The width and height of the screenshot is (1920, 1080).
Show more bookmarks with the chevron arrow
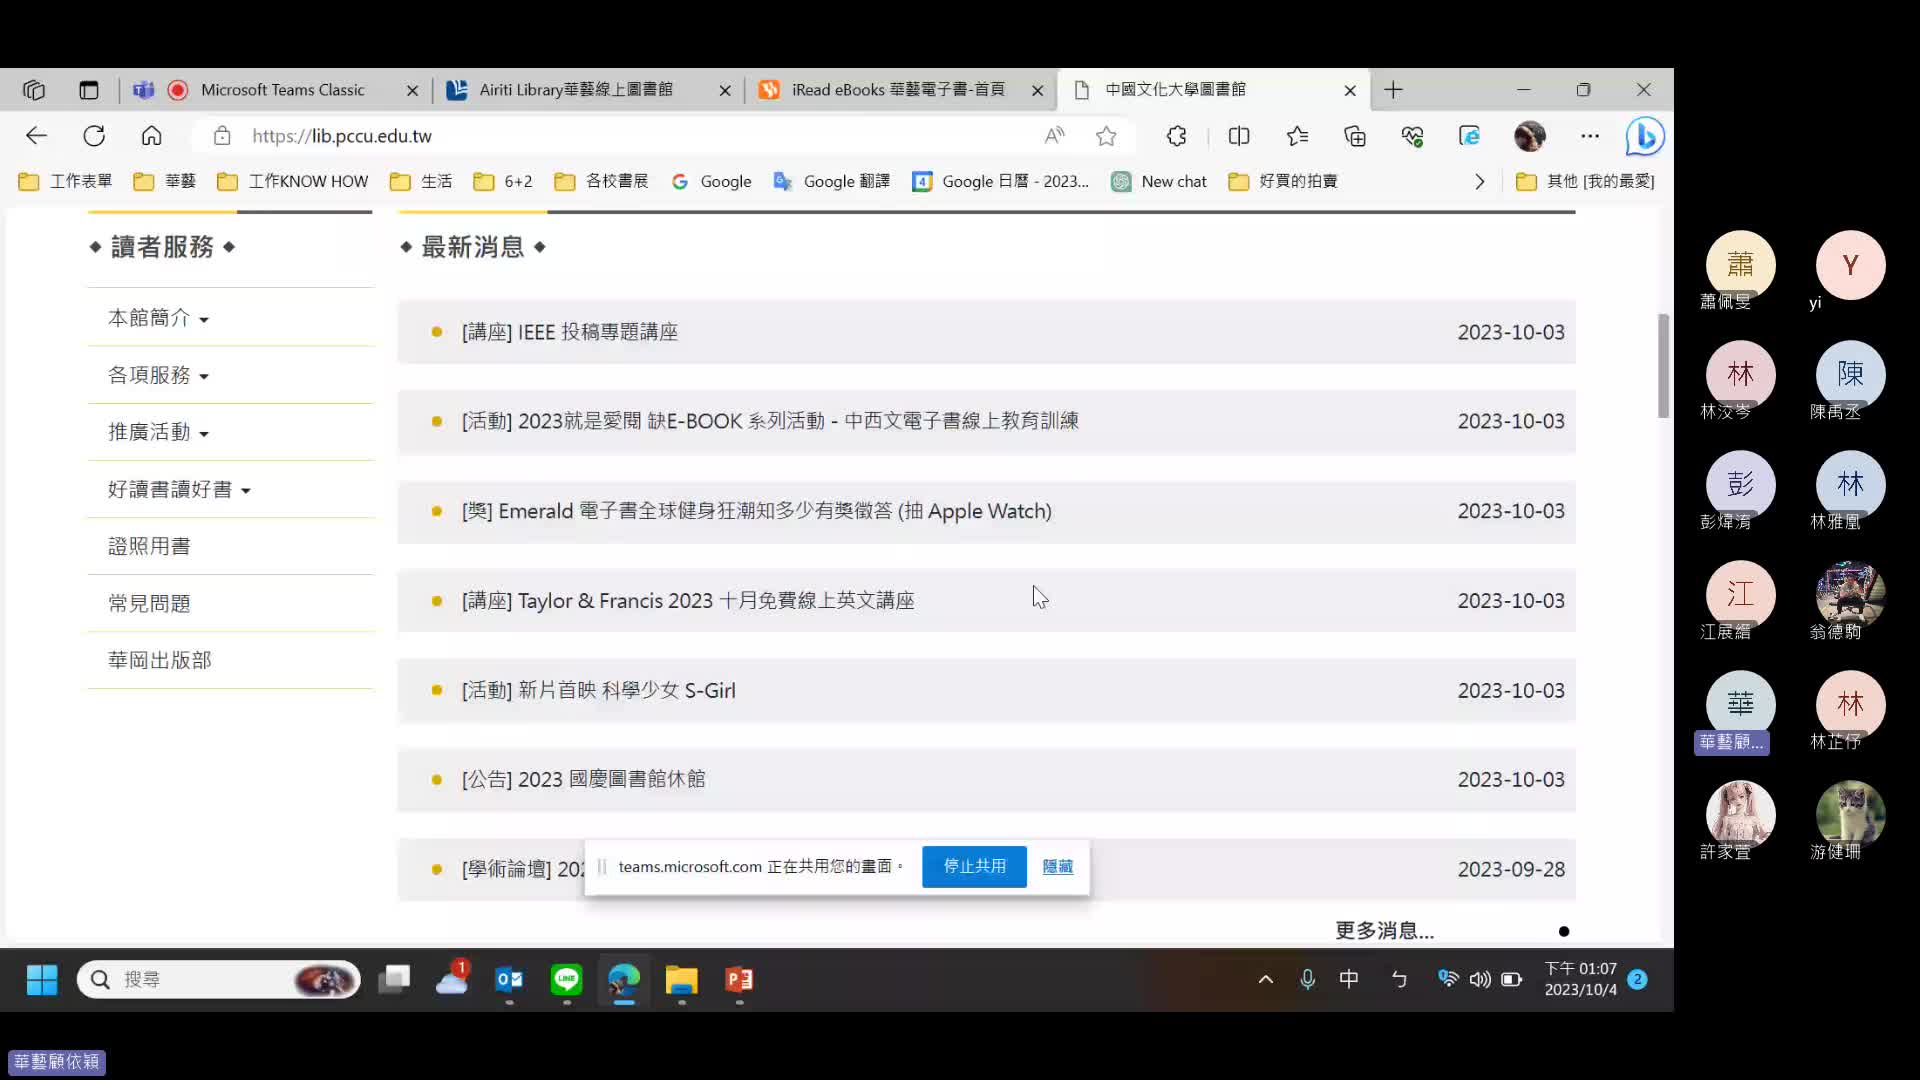1480,182
